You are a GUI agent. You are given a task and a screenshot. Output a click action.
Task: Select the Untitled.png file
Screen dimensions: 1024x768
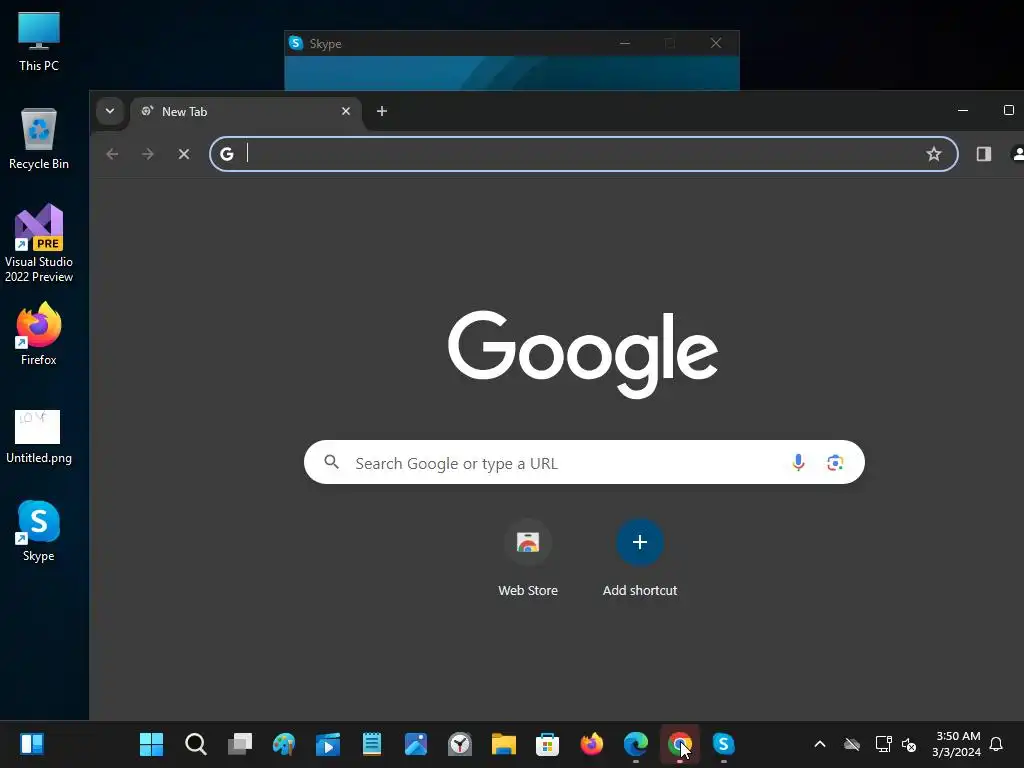pos(39,436)
